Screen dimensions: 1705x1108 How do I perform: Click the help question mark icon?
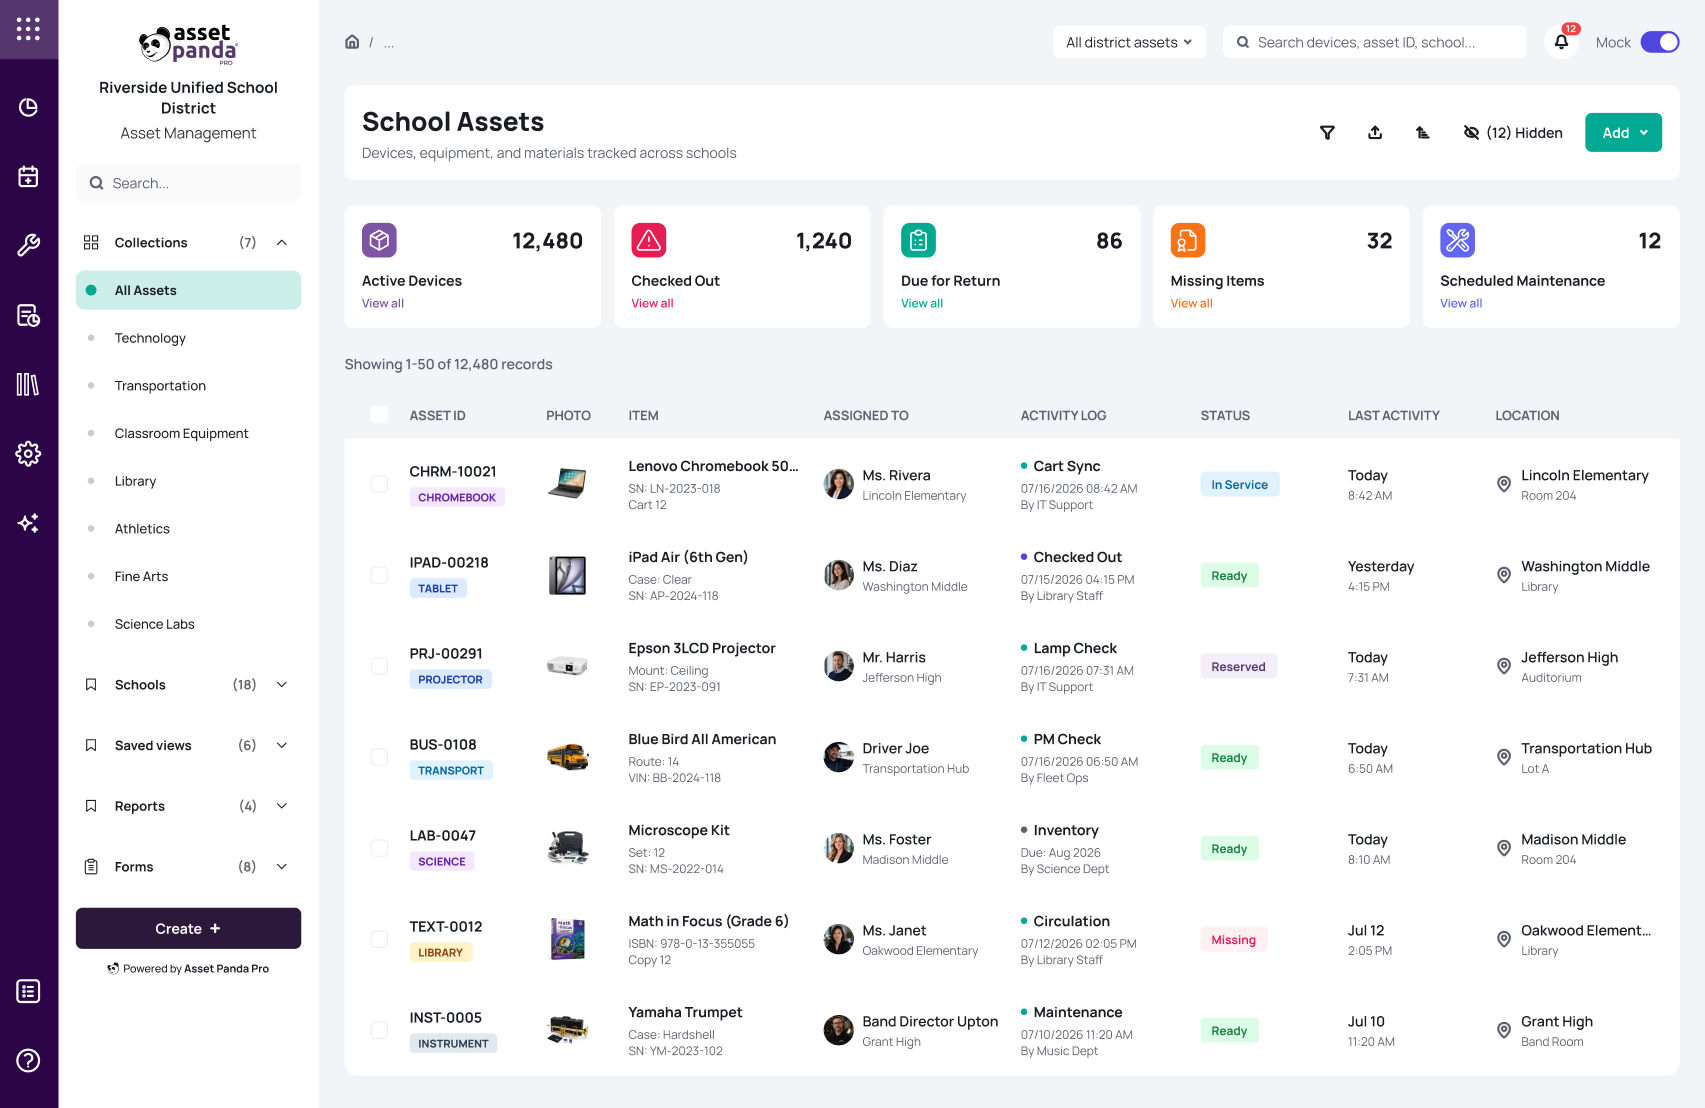tap(28, 1060)
